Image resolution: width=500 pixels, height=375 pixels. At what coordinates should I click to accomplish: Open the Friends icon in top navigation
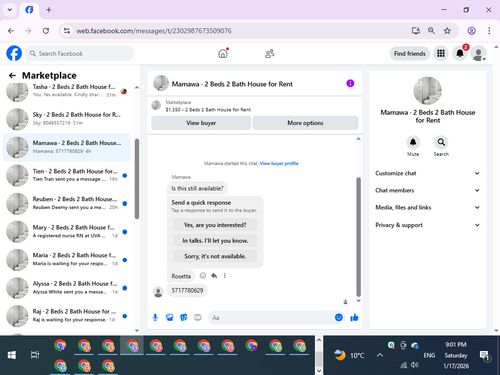(x=269, y=53)
